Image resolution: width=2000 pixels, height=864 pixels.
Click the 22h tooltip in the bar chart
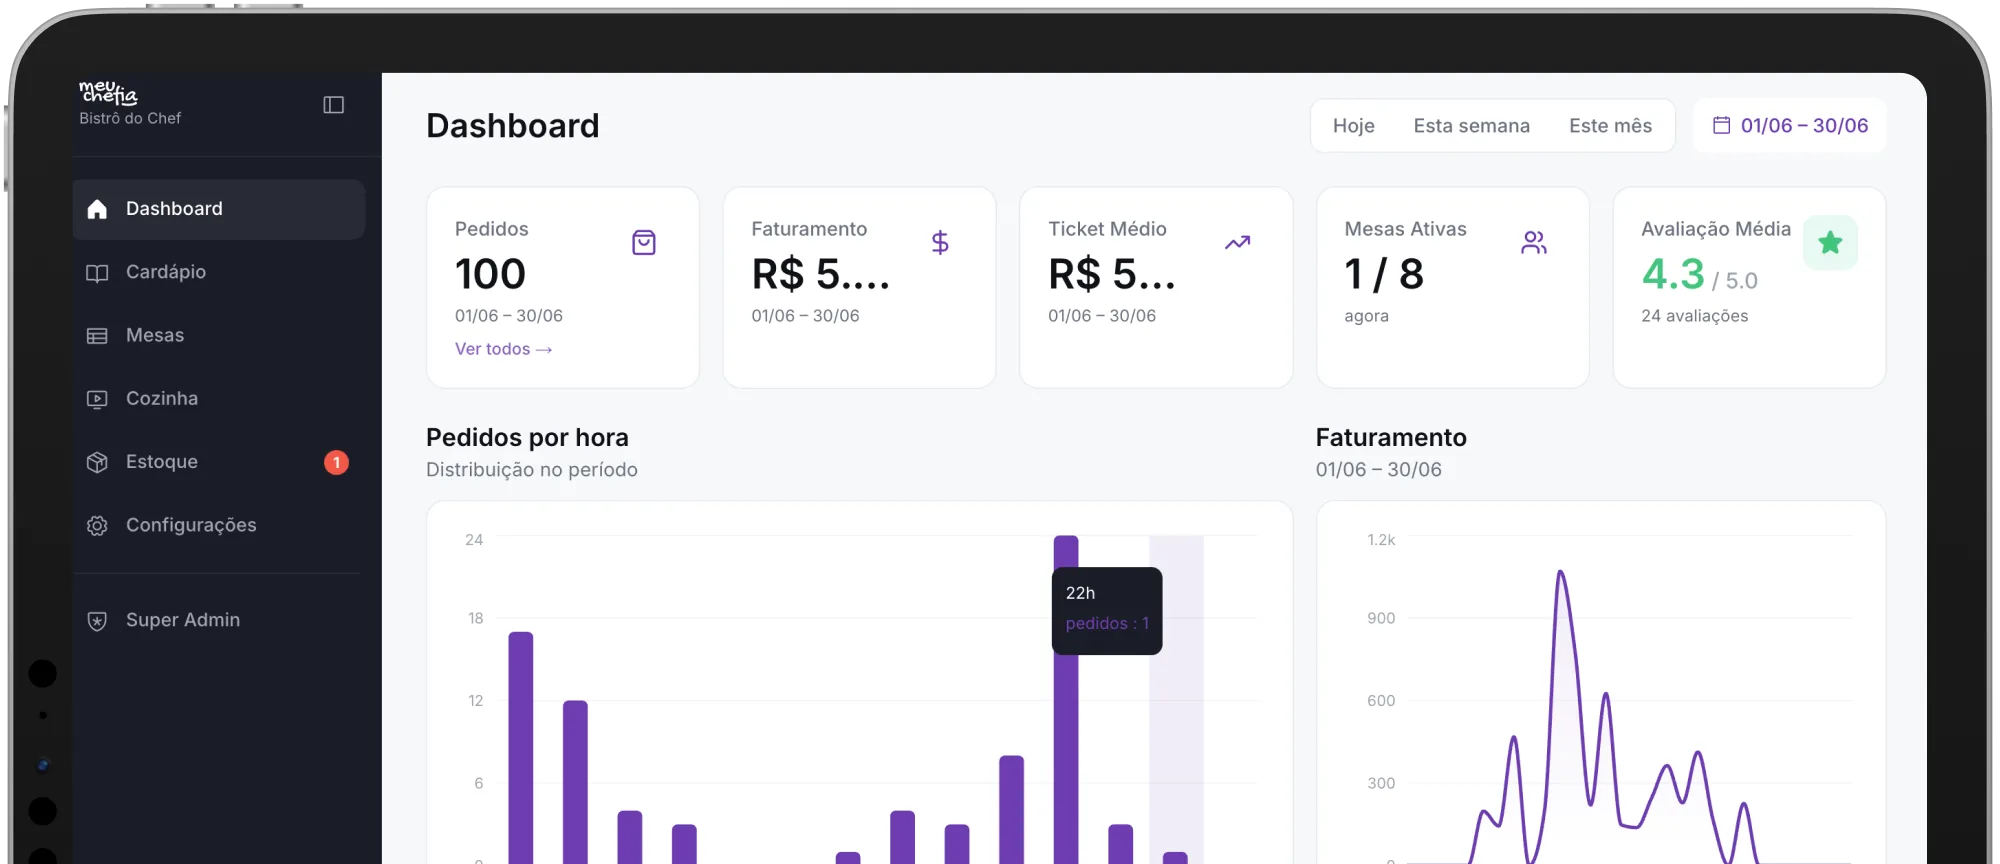1107,611
